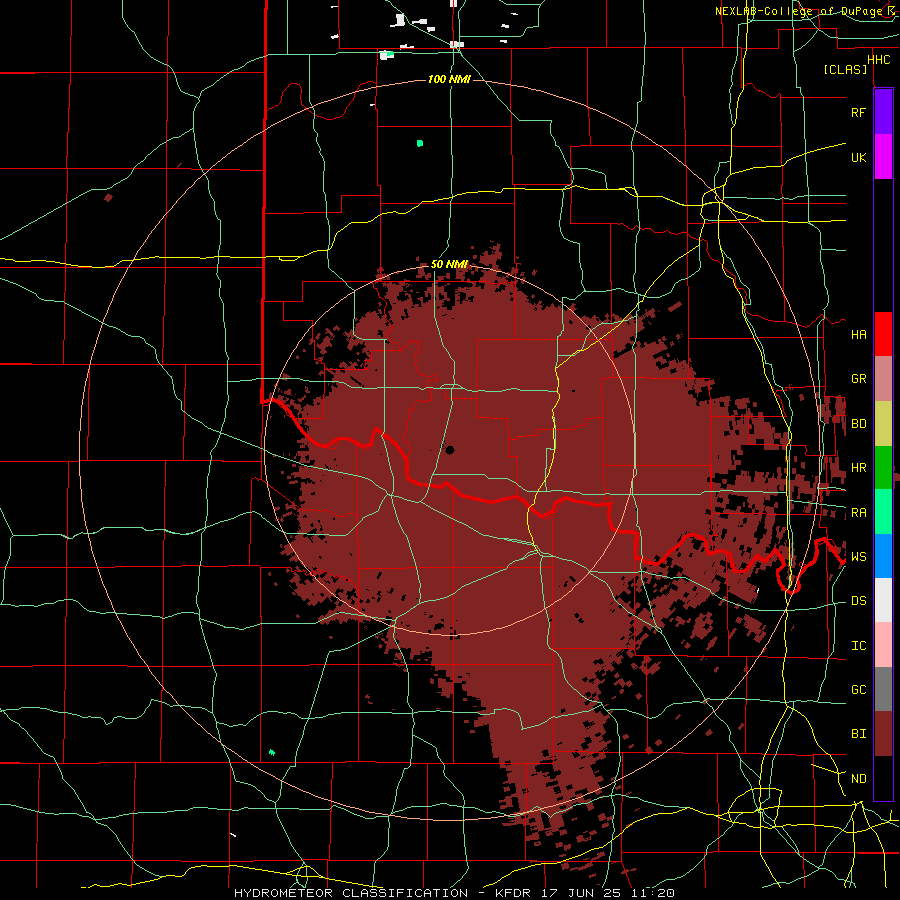Viewport: 900px width, 900px height.
Task: Select the HR green legend block
Action: click(883, 467)
